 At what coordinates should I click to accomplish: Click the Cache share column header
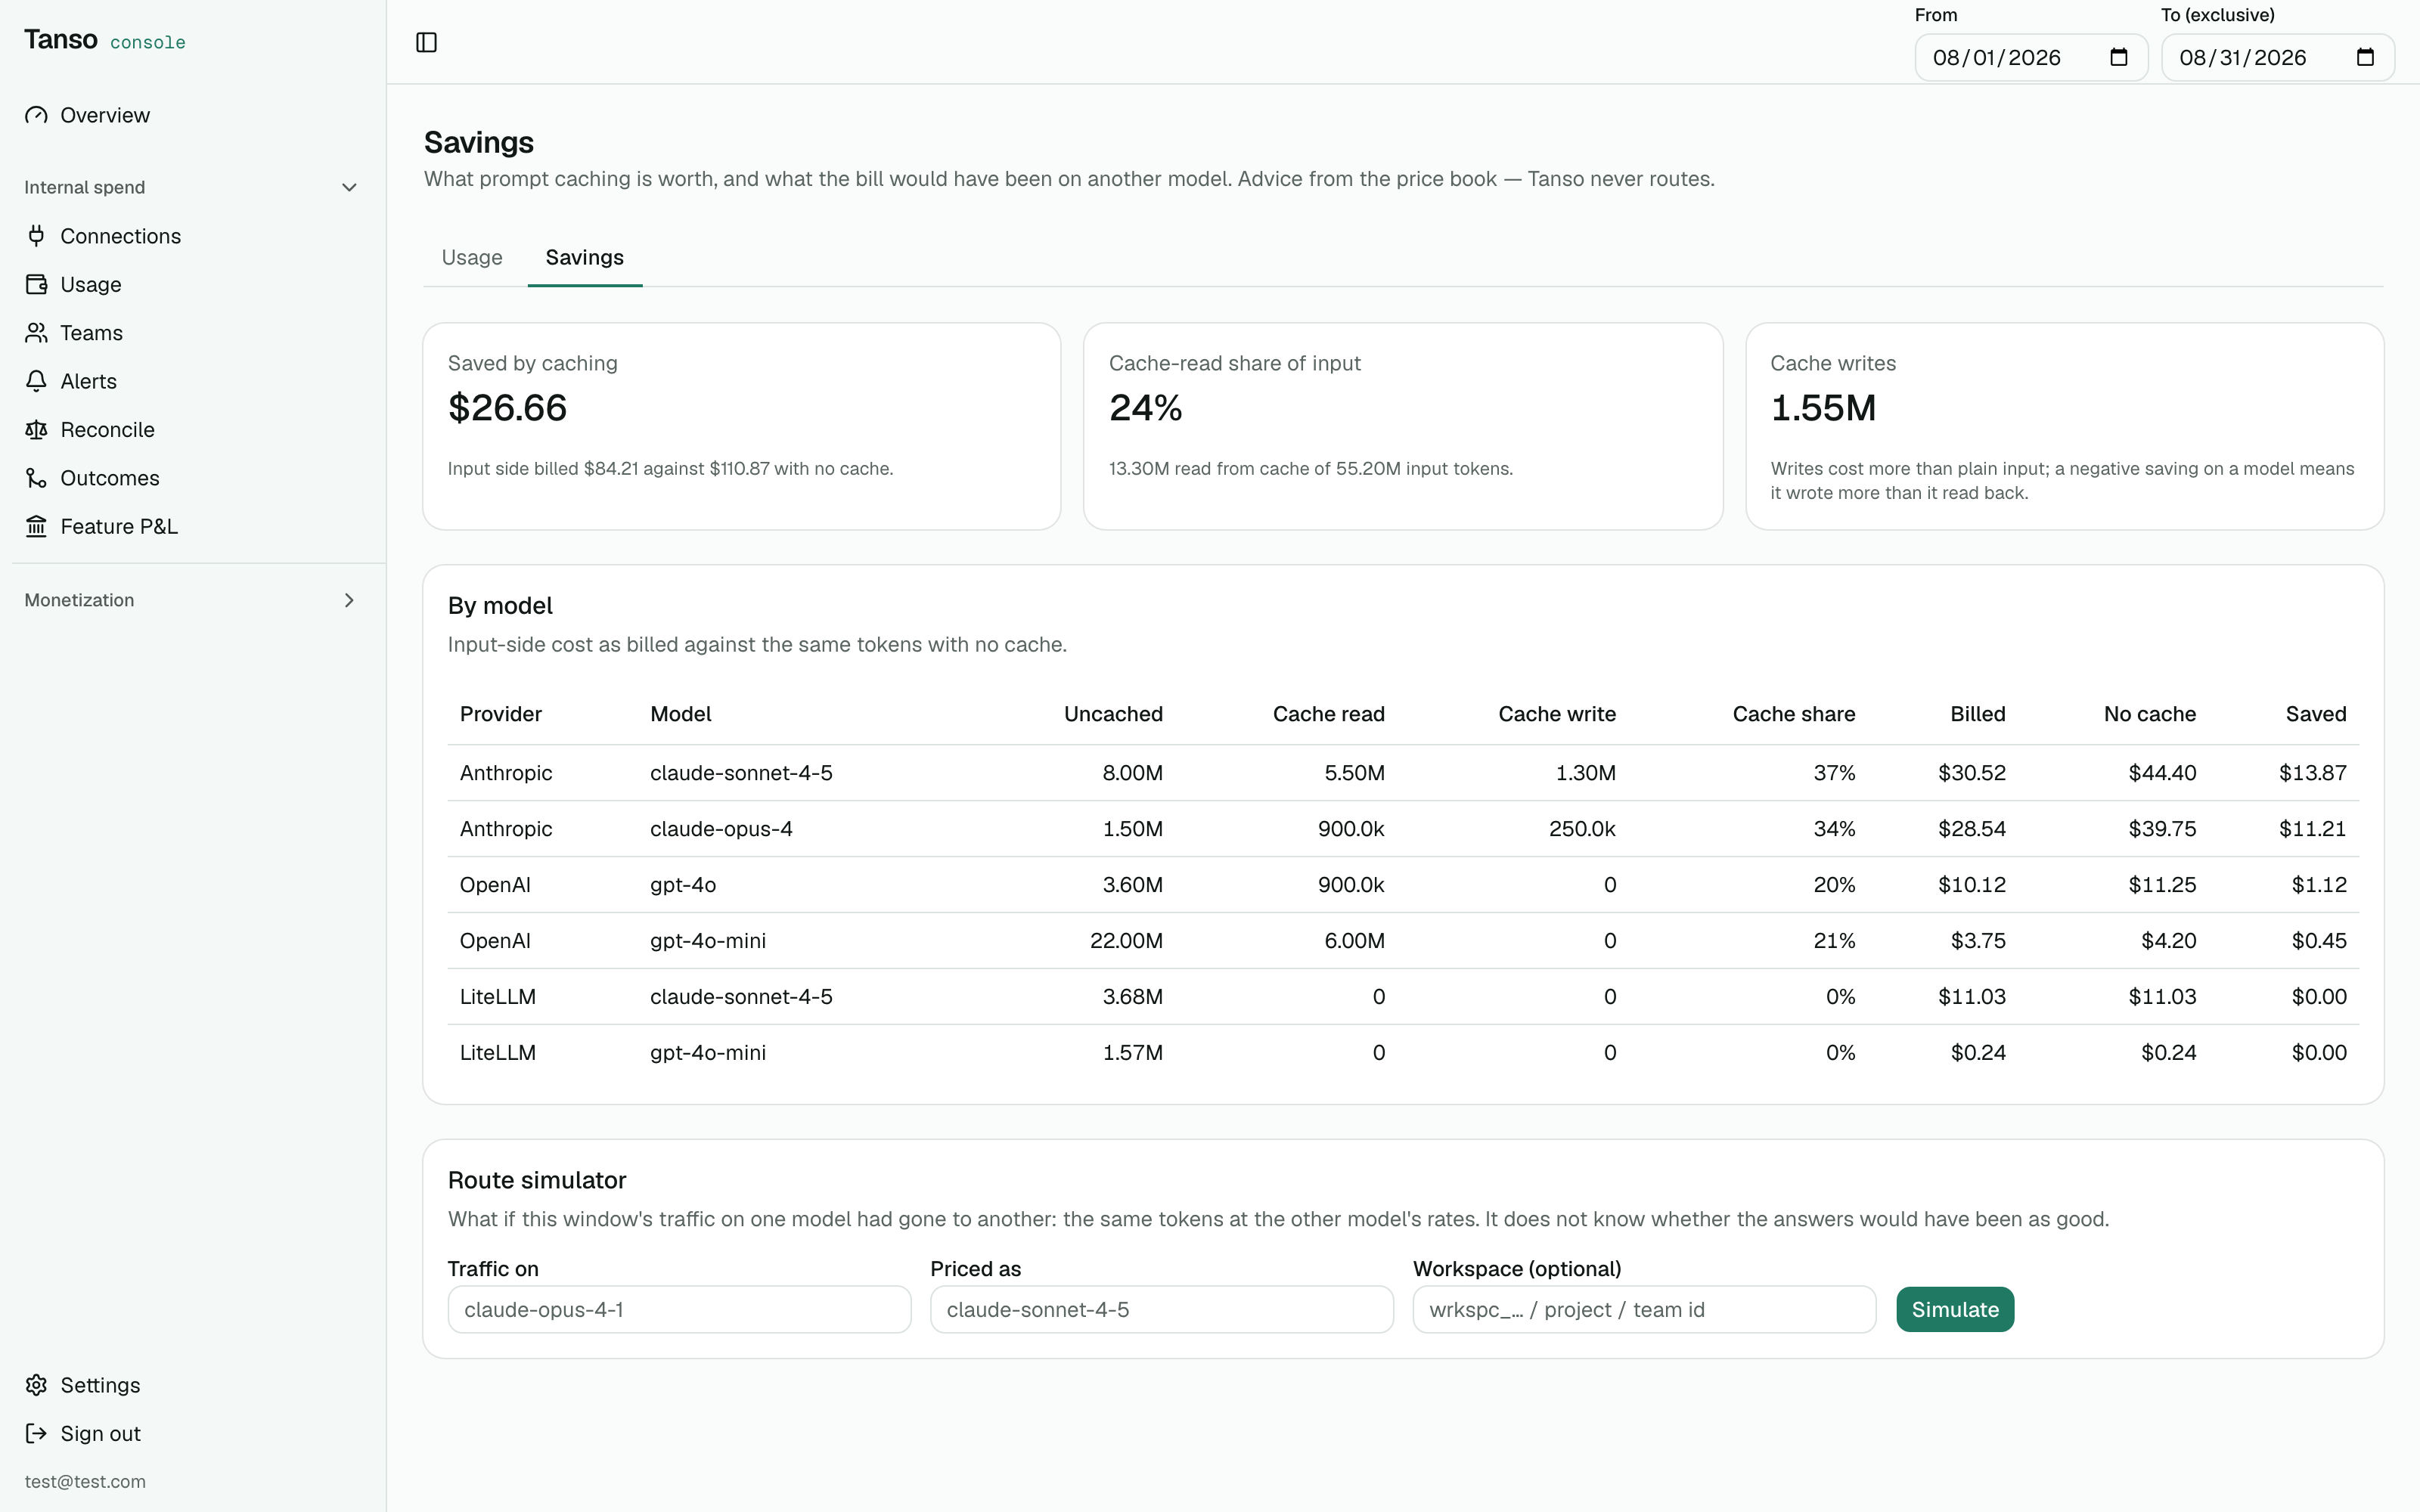(x=1794, y=714)
